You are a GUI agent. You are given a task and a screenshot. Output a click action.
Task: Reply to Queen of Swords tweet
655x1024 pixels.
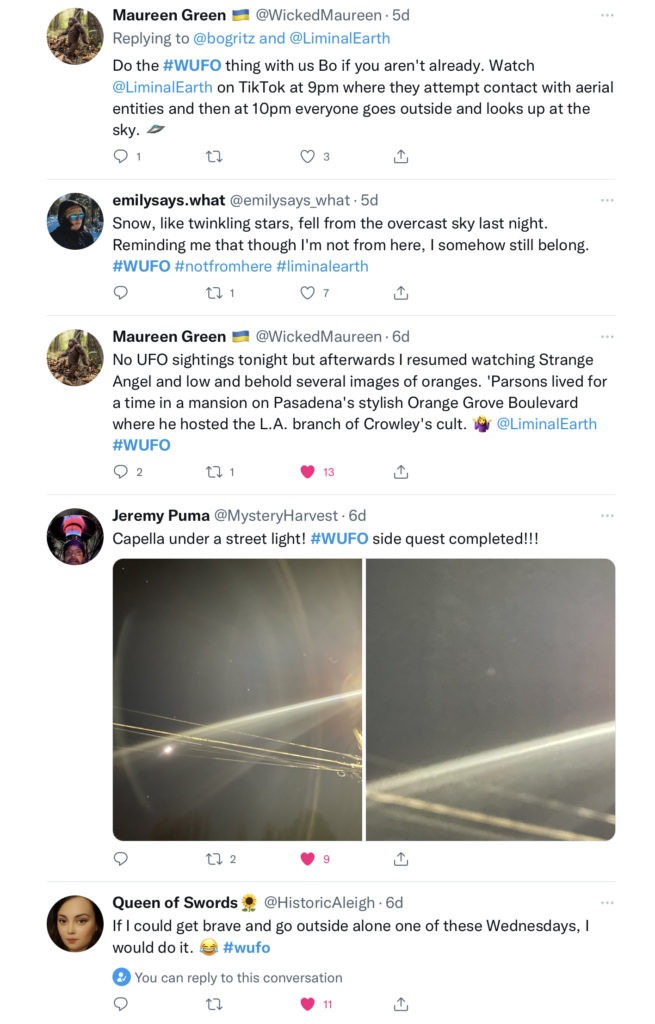(121, 1004)
